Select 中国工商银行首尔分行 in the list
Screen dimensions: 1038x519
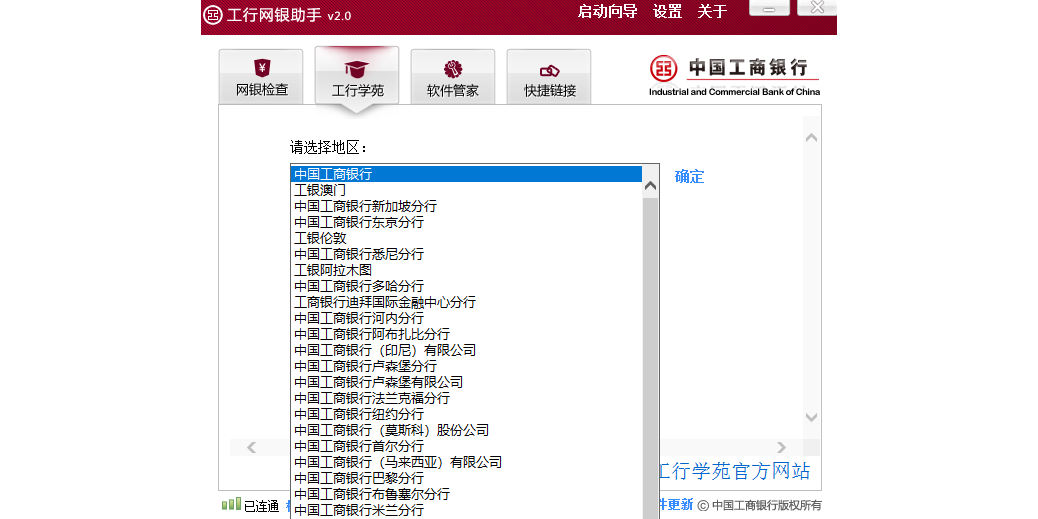(x=466, y=446)
